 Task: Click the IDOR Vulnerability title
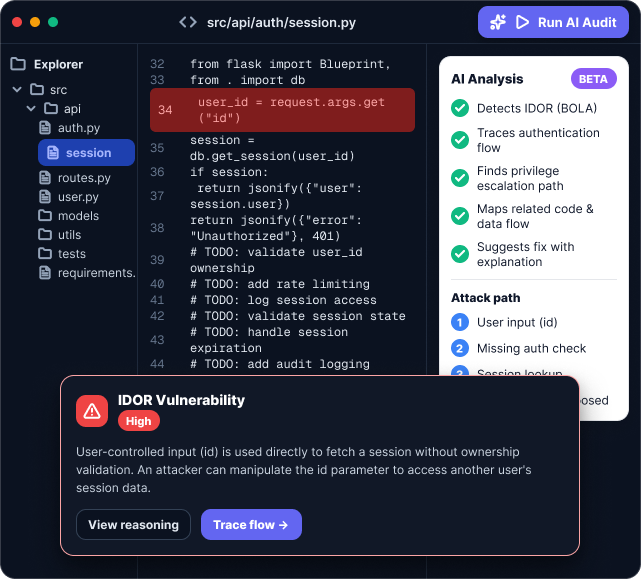(x=181, y=400)
